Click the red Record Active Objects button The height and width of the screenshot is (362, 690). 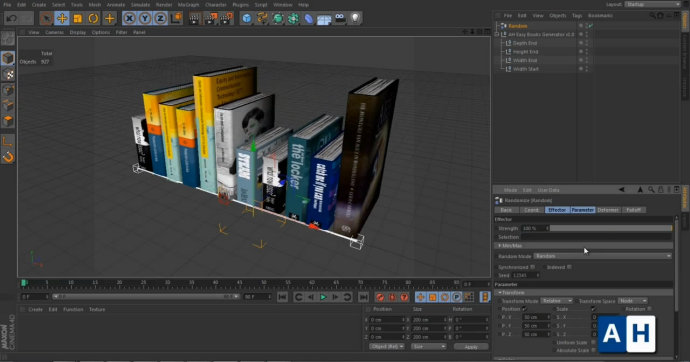[x=380, y=297]
